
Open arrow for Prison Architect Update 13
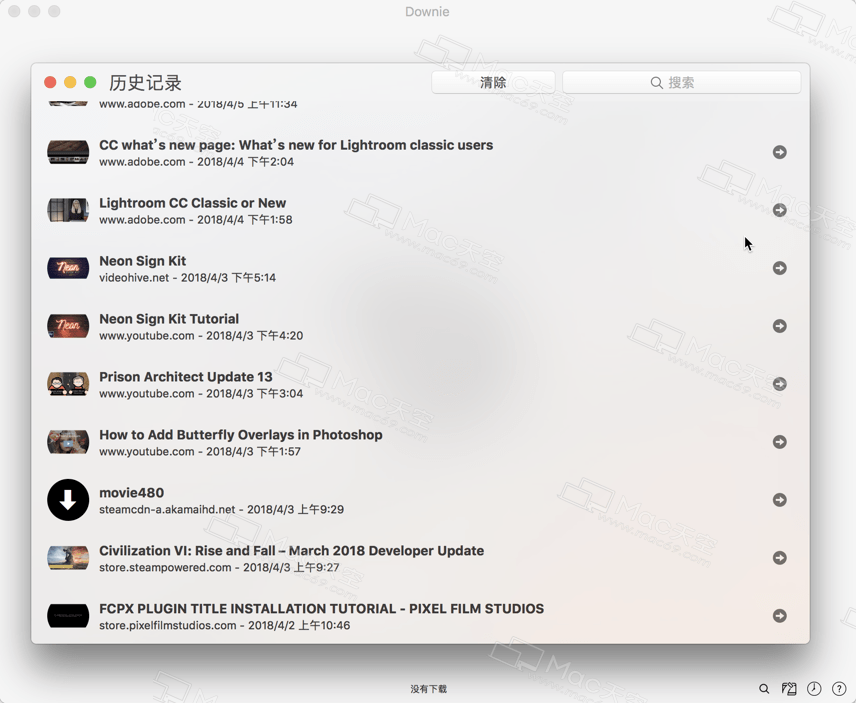tap(780, 384)
